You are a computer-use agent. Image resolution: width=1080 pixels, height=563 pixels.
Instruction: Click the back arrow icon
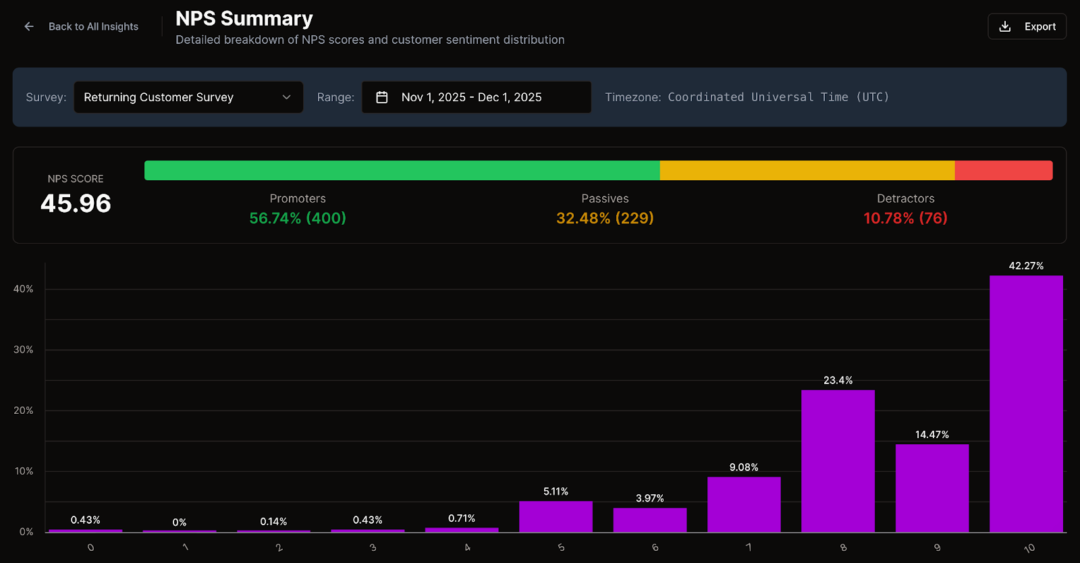29,27
